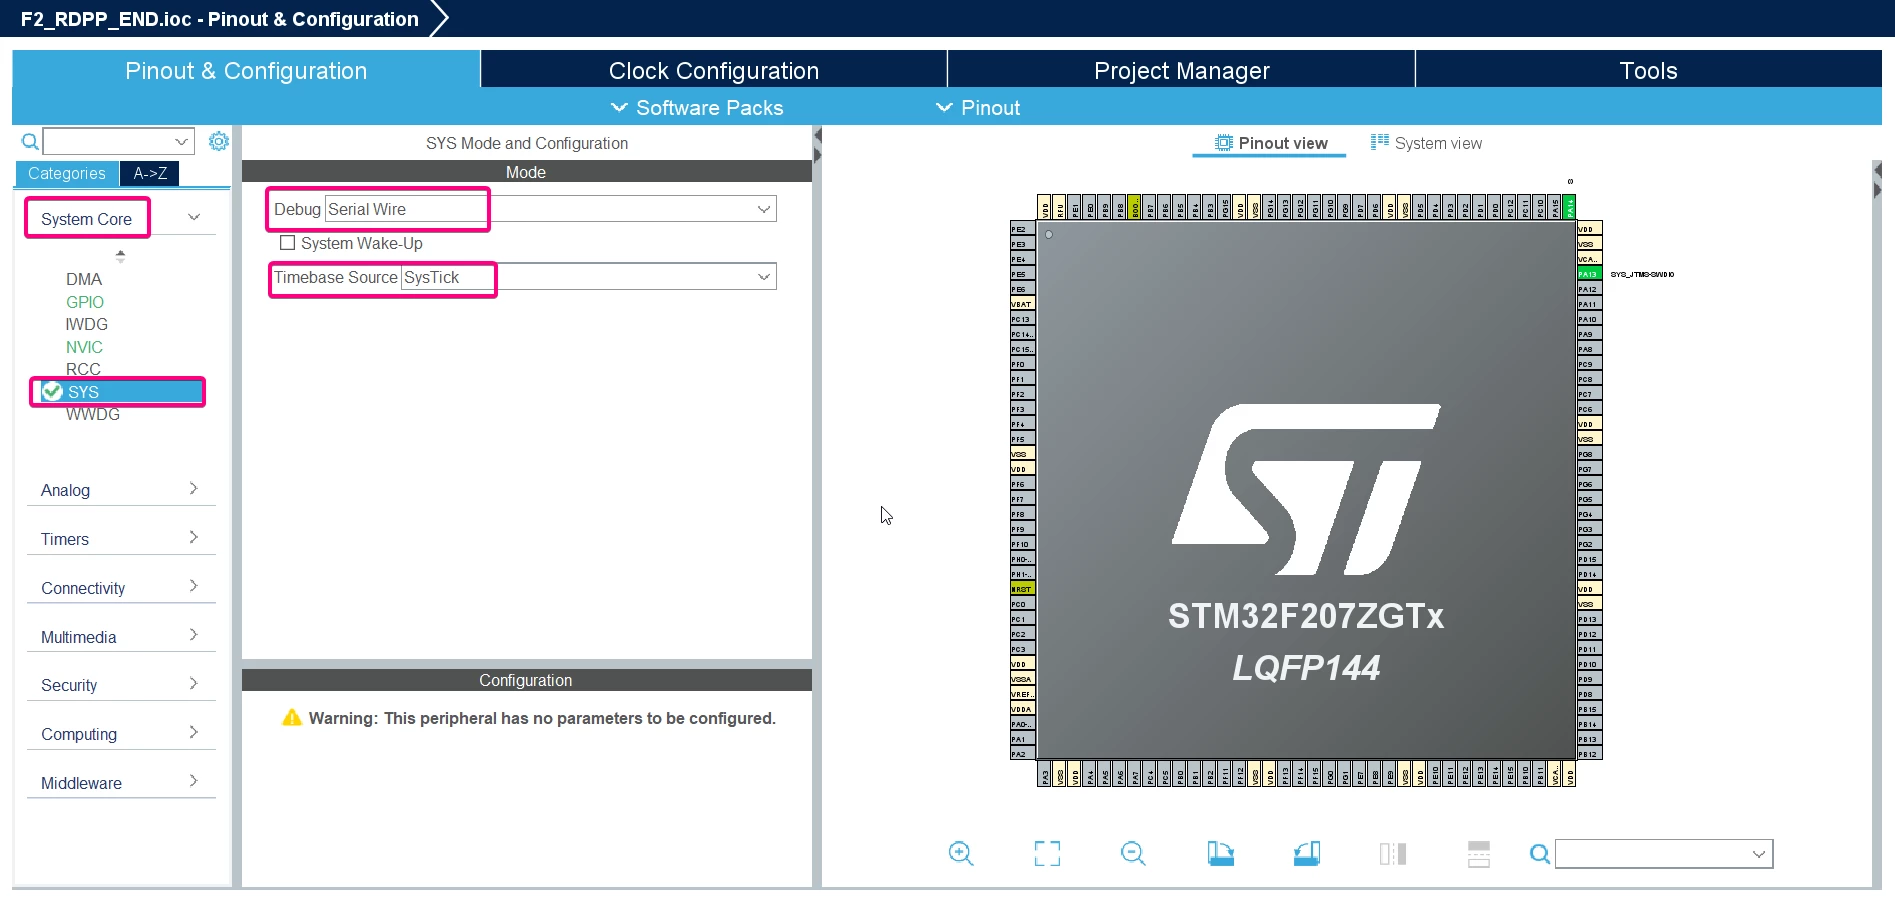Select RCC in System Core list
Screen dimensions: 1895x902
click(x=83, y=369)
